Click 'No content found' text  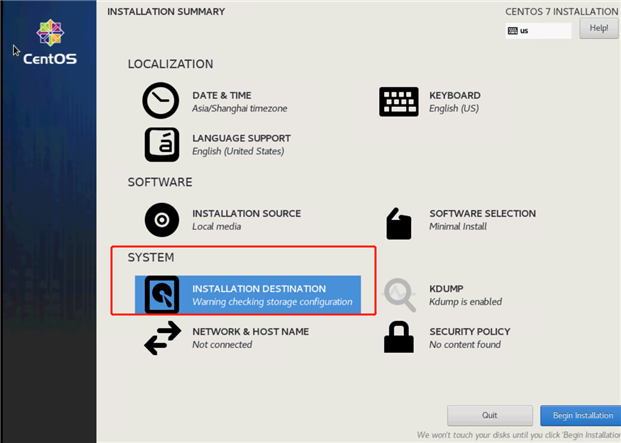point(465,344)
